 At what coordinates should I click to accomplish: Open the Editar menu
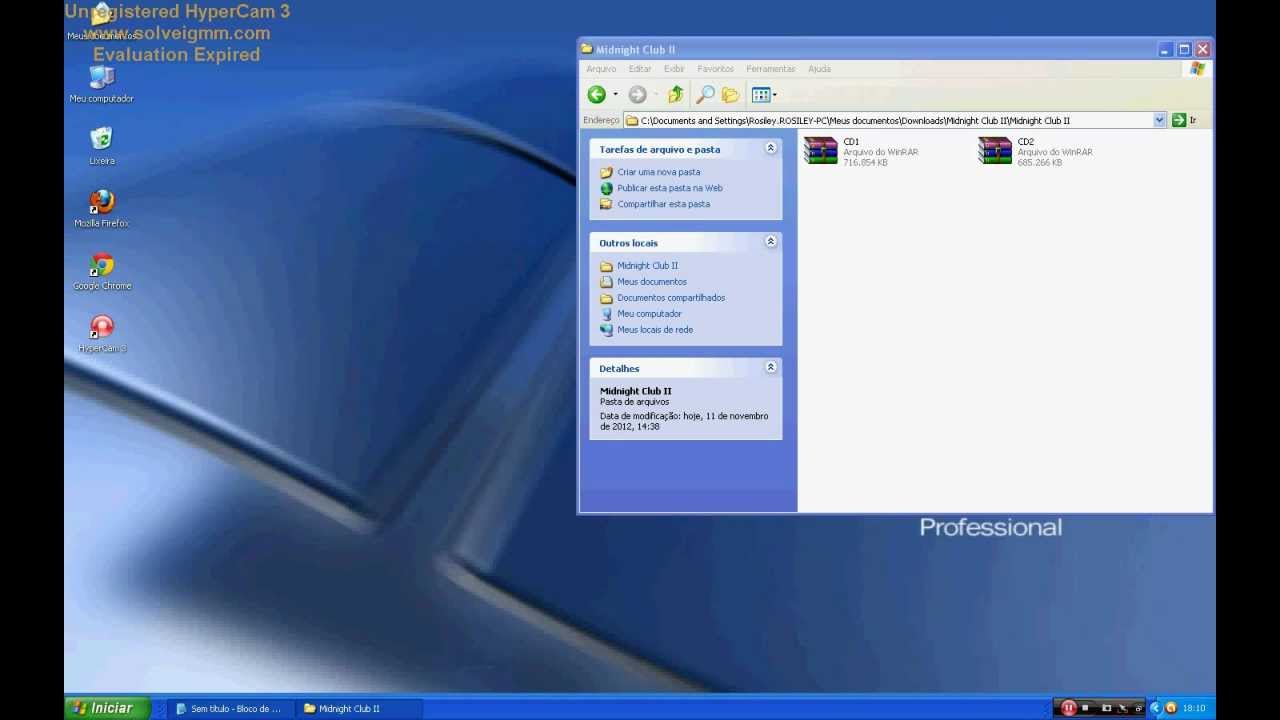(640, 69)
